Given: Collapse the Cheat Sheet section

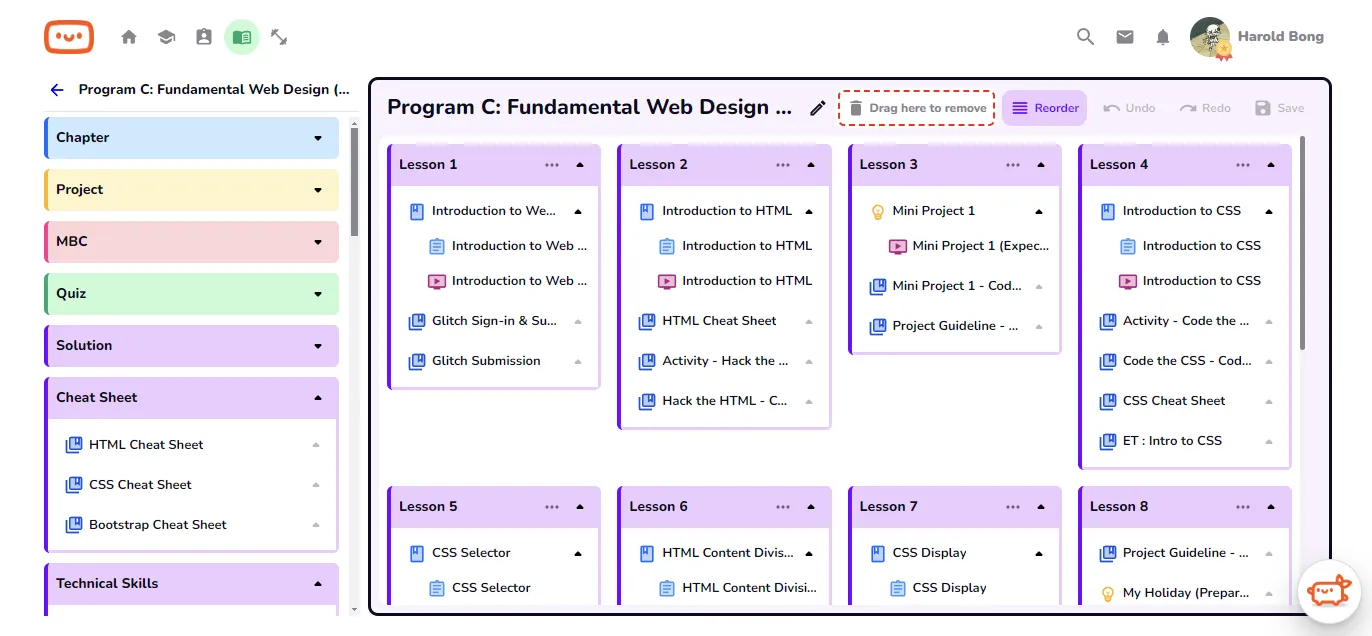Looking at the screenshot, I should click(318, 398).
